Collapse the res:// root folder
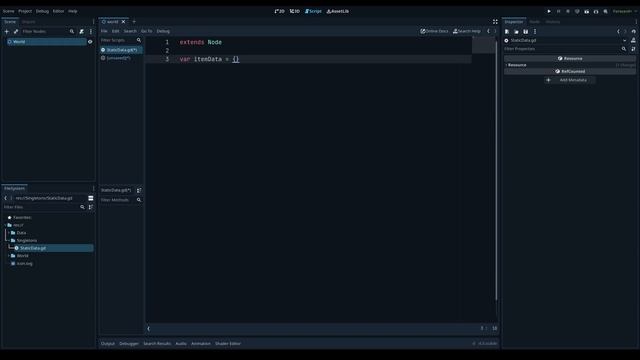This screenshot has height=360, width=640. [5, 225]
